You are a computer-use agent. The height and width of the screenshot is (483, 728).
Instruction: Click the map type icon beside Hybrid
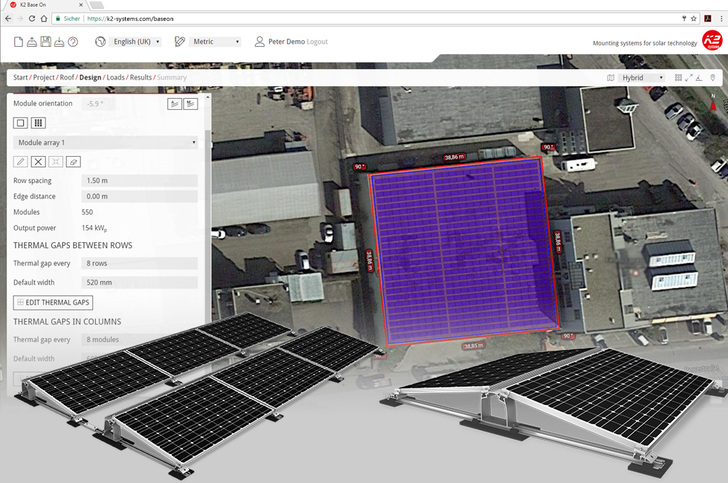click(611, 78)
